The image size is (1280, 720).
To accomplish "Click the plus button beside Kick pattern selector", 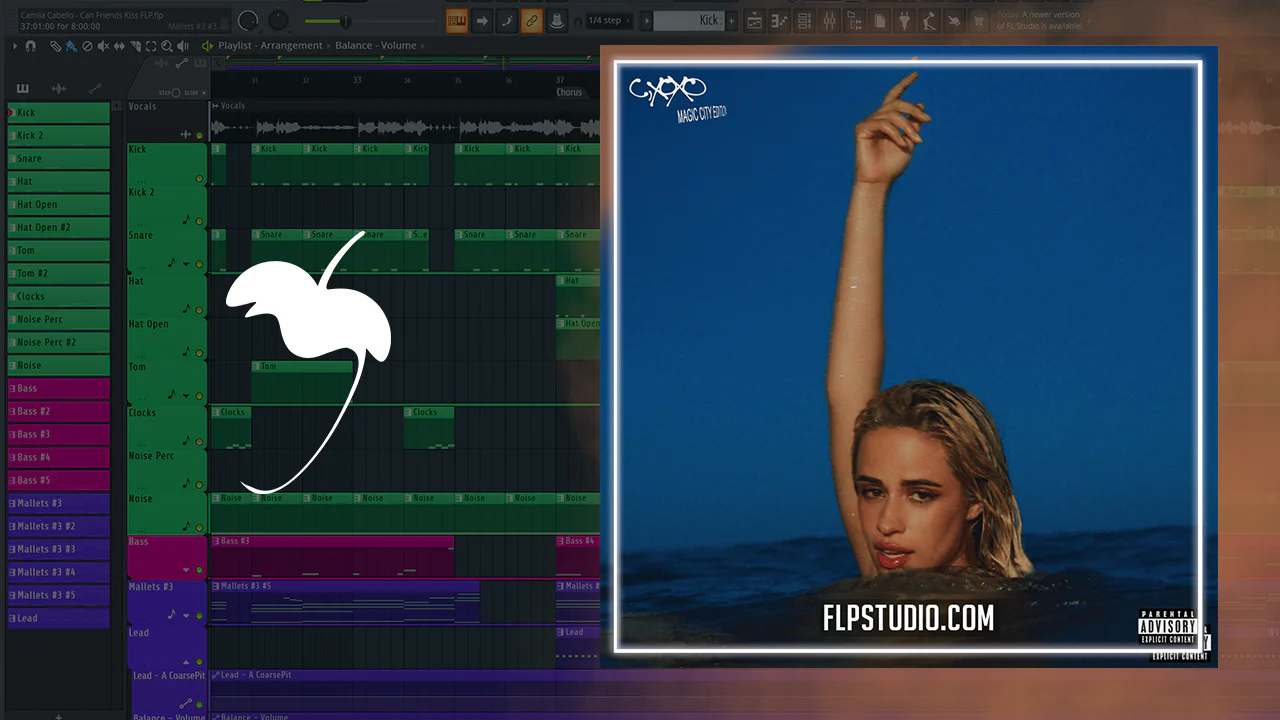I will [x=732, y=21].
